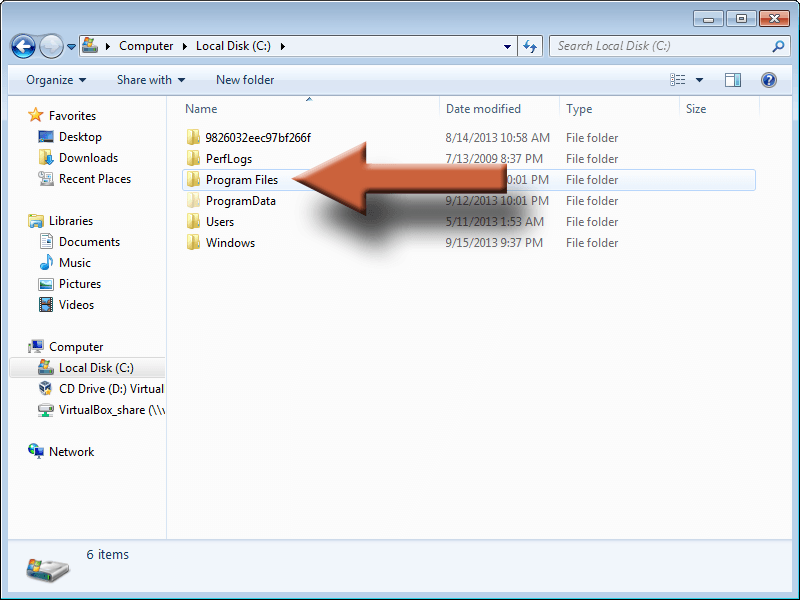Image resolution: width=800 pixels, height=600 pixels.
Task: Click the Forward navigation arrow
Action: tap(52, 46)
